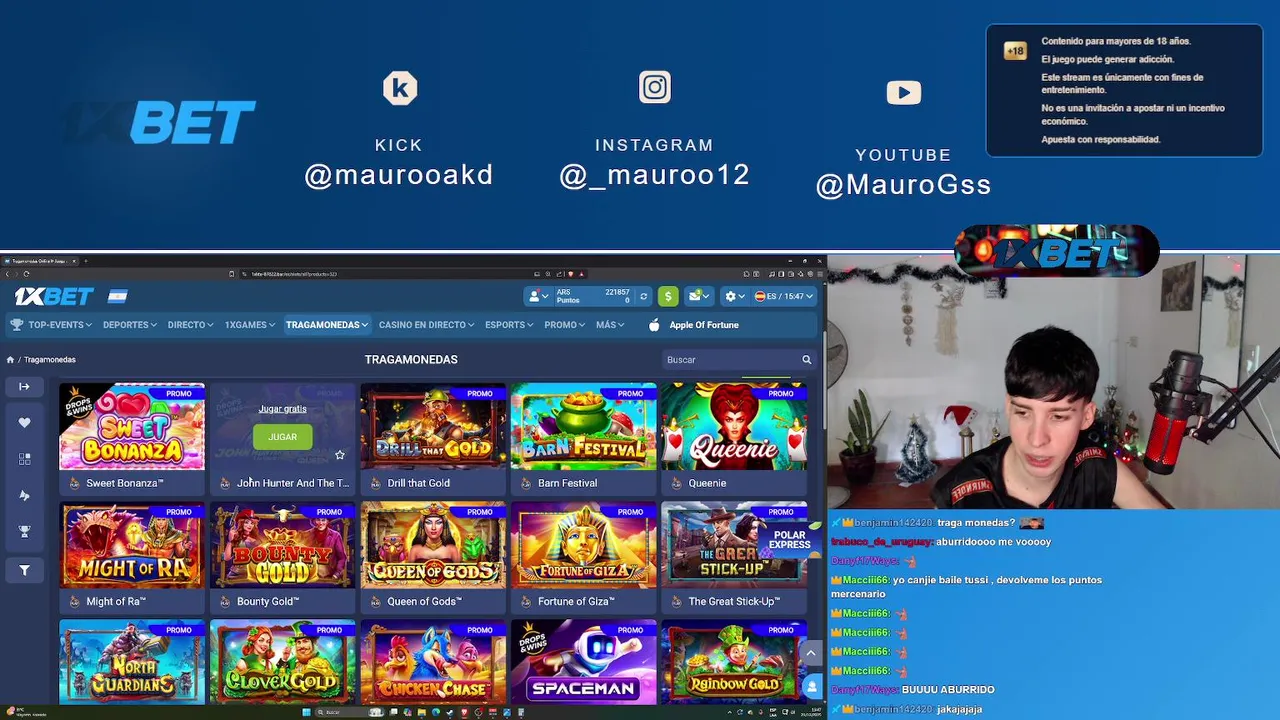Screen dimensions: 1280x720
Task: Click the categories grid sidebar icon
Action: (24, 459)
